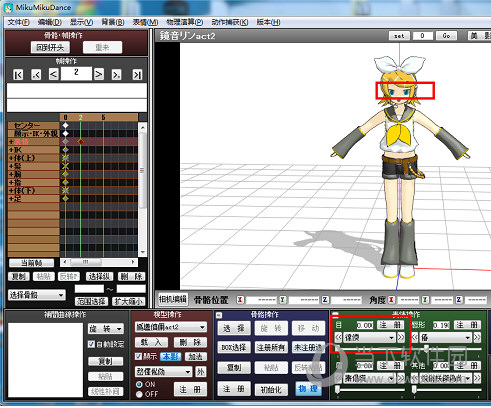Select the OFF radio button

pyautogui.click(x=139, y=394)
